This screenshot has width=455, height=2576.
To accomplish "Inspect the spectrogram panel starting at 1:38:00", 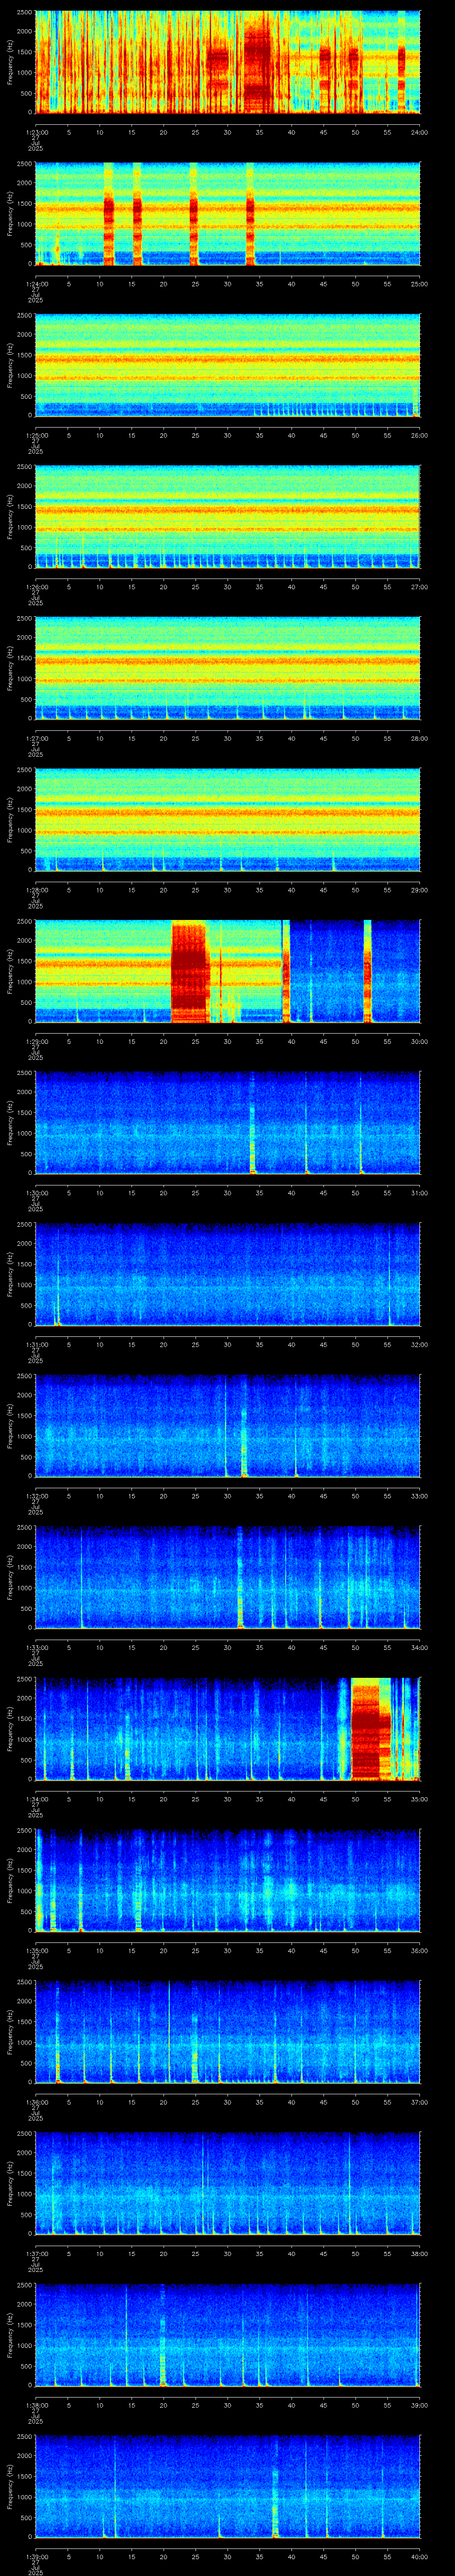I will (227, 2335).
